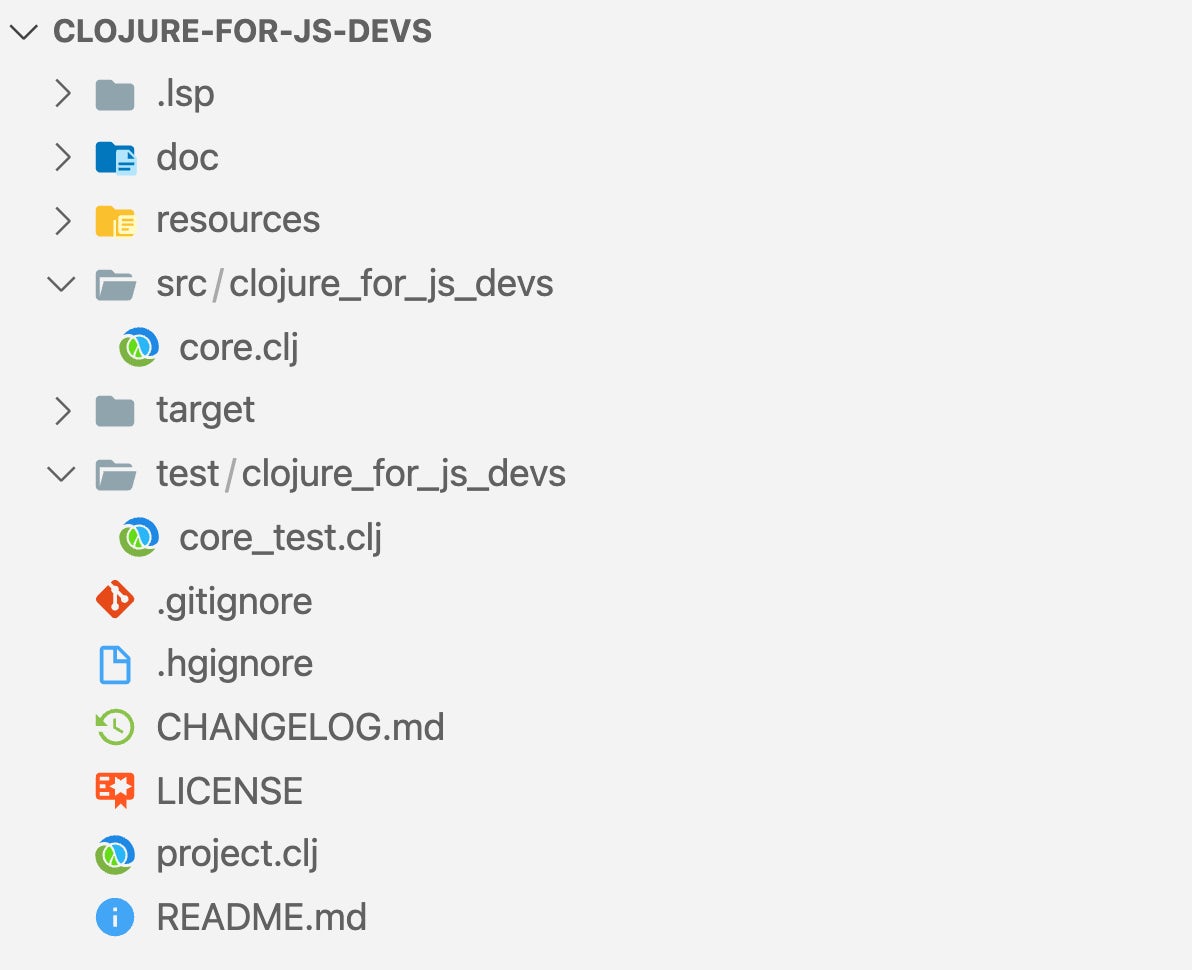
Task: Click the Clojure icon next to core.clj
Action: [x=138, y=347]
